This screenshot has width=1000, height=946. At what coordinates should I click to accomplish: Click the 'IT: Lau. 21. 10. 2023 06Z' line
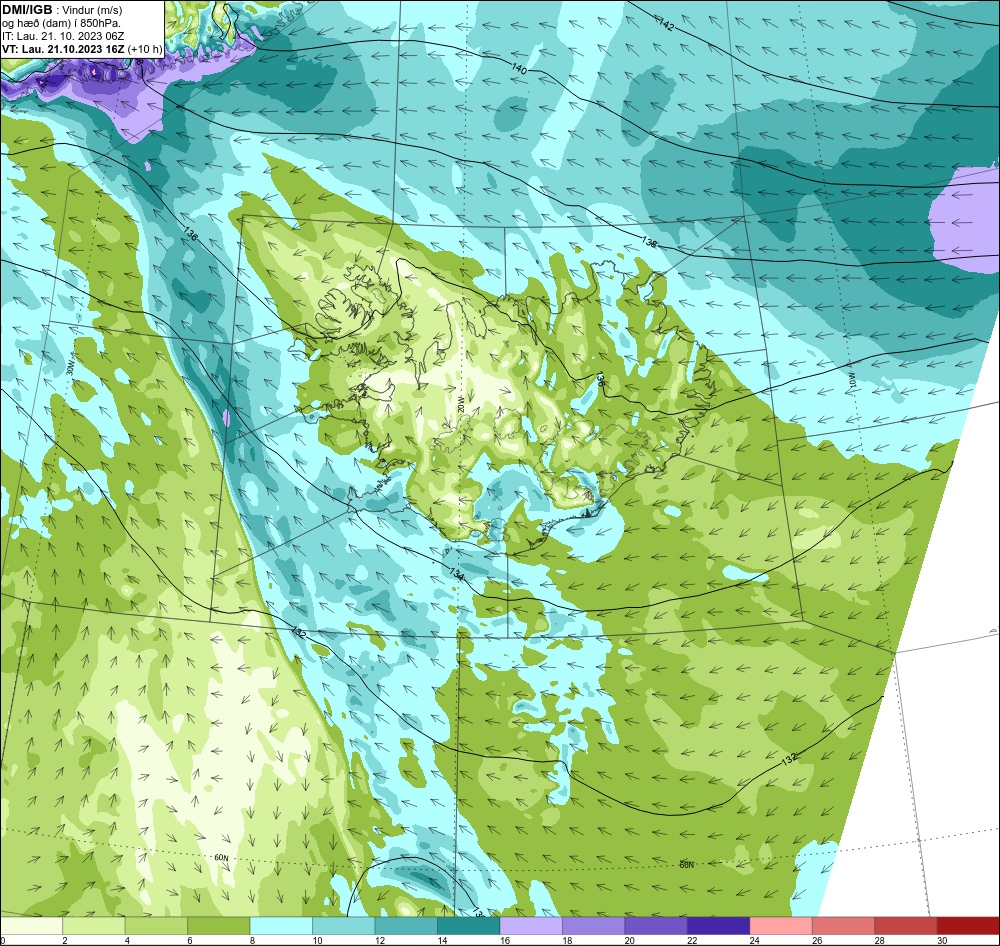[x=63, y=36]
